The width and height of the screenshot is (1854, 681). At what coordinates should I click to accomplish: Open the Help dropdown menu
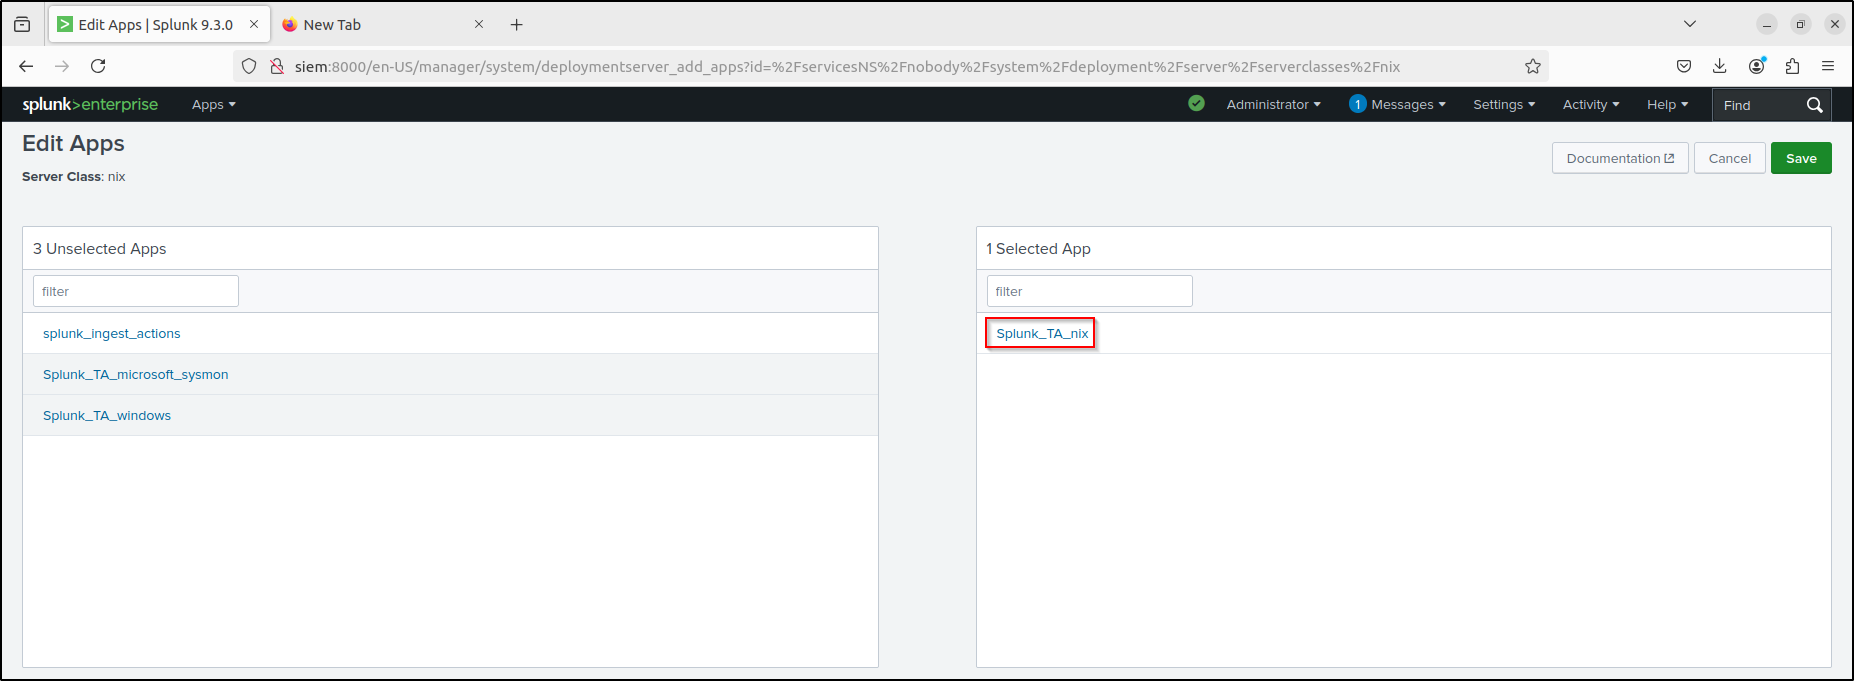coord(1667,104)
